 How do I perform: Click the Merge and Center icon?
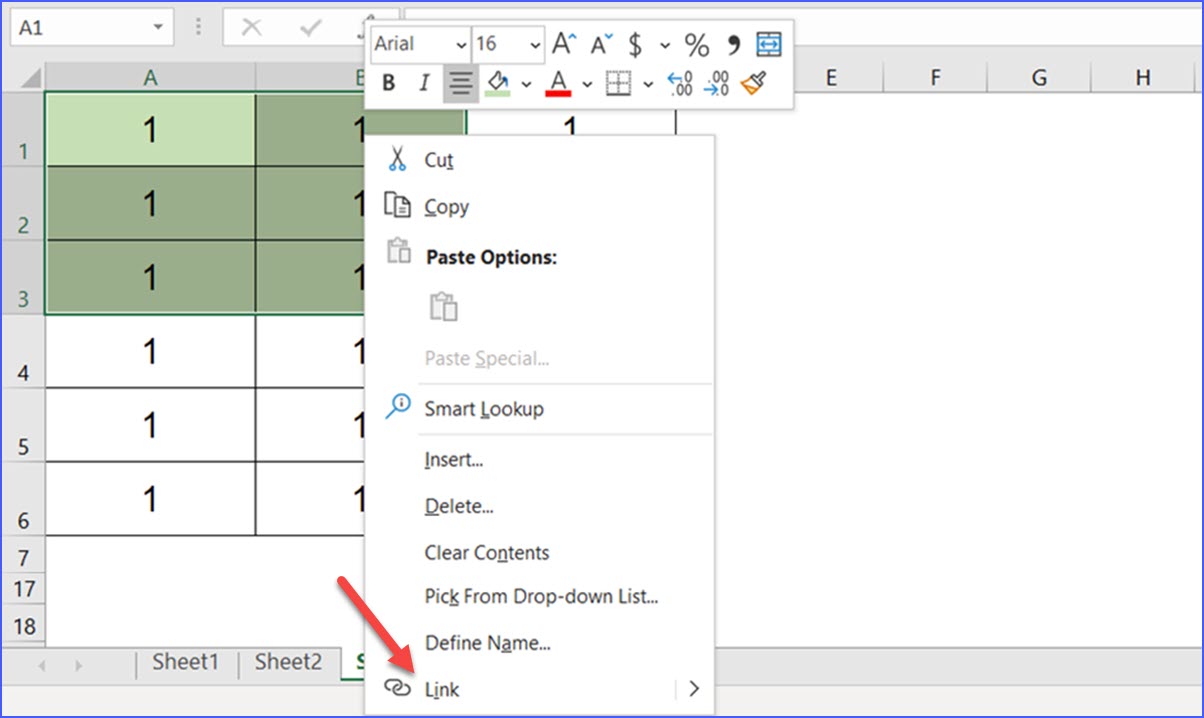pyautogui.click(x=768, y=44)
